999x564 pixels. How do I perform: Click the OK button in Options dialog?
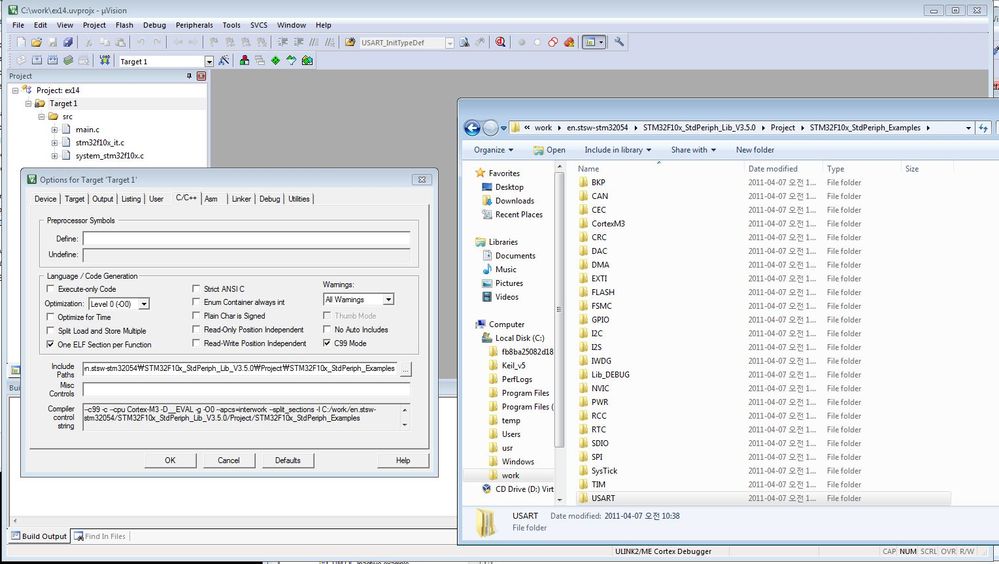170,460
